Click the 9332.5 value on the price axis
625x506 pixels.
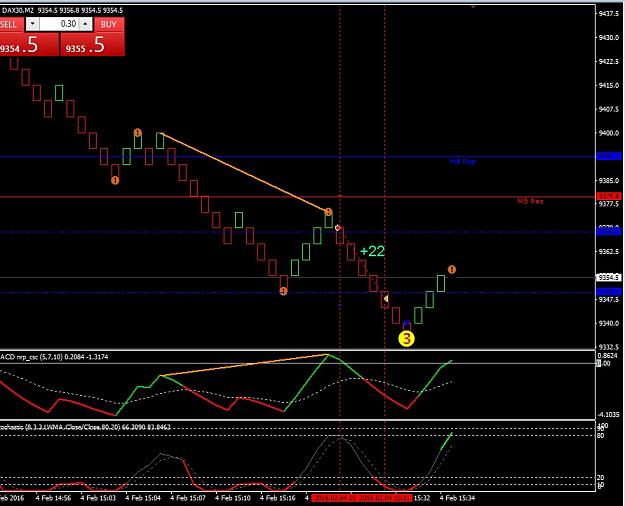(609, 347)
